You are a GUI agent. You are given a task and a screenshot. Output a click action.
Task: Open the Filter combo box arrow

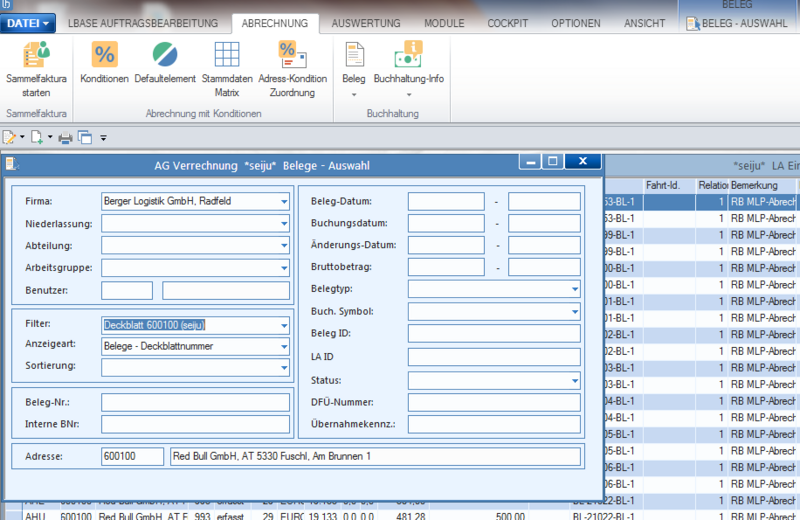coord(284,326)
